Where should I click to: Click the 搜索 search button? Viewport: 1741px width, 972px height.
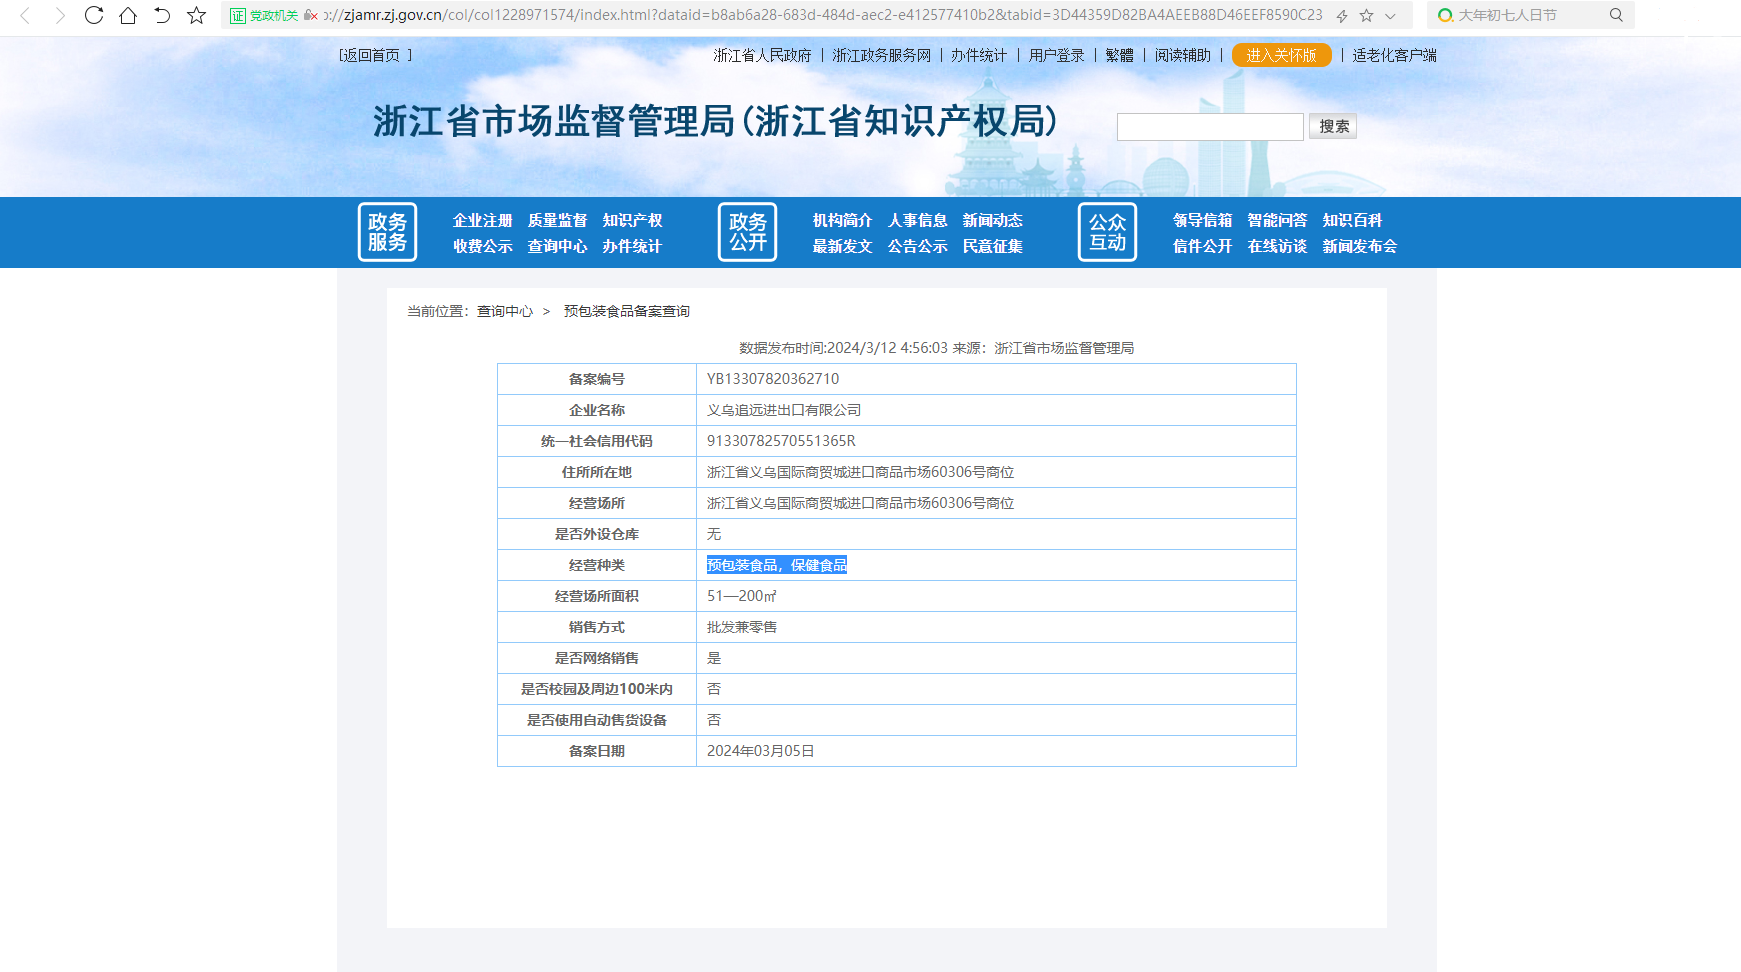point(1332,126)
